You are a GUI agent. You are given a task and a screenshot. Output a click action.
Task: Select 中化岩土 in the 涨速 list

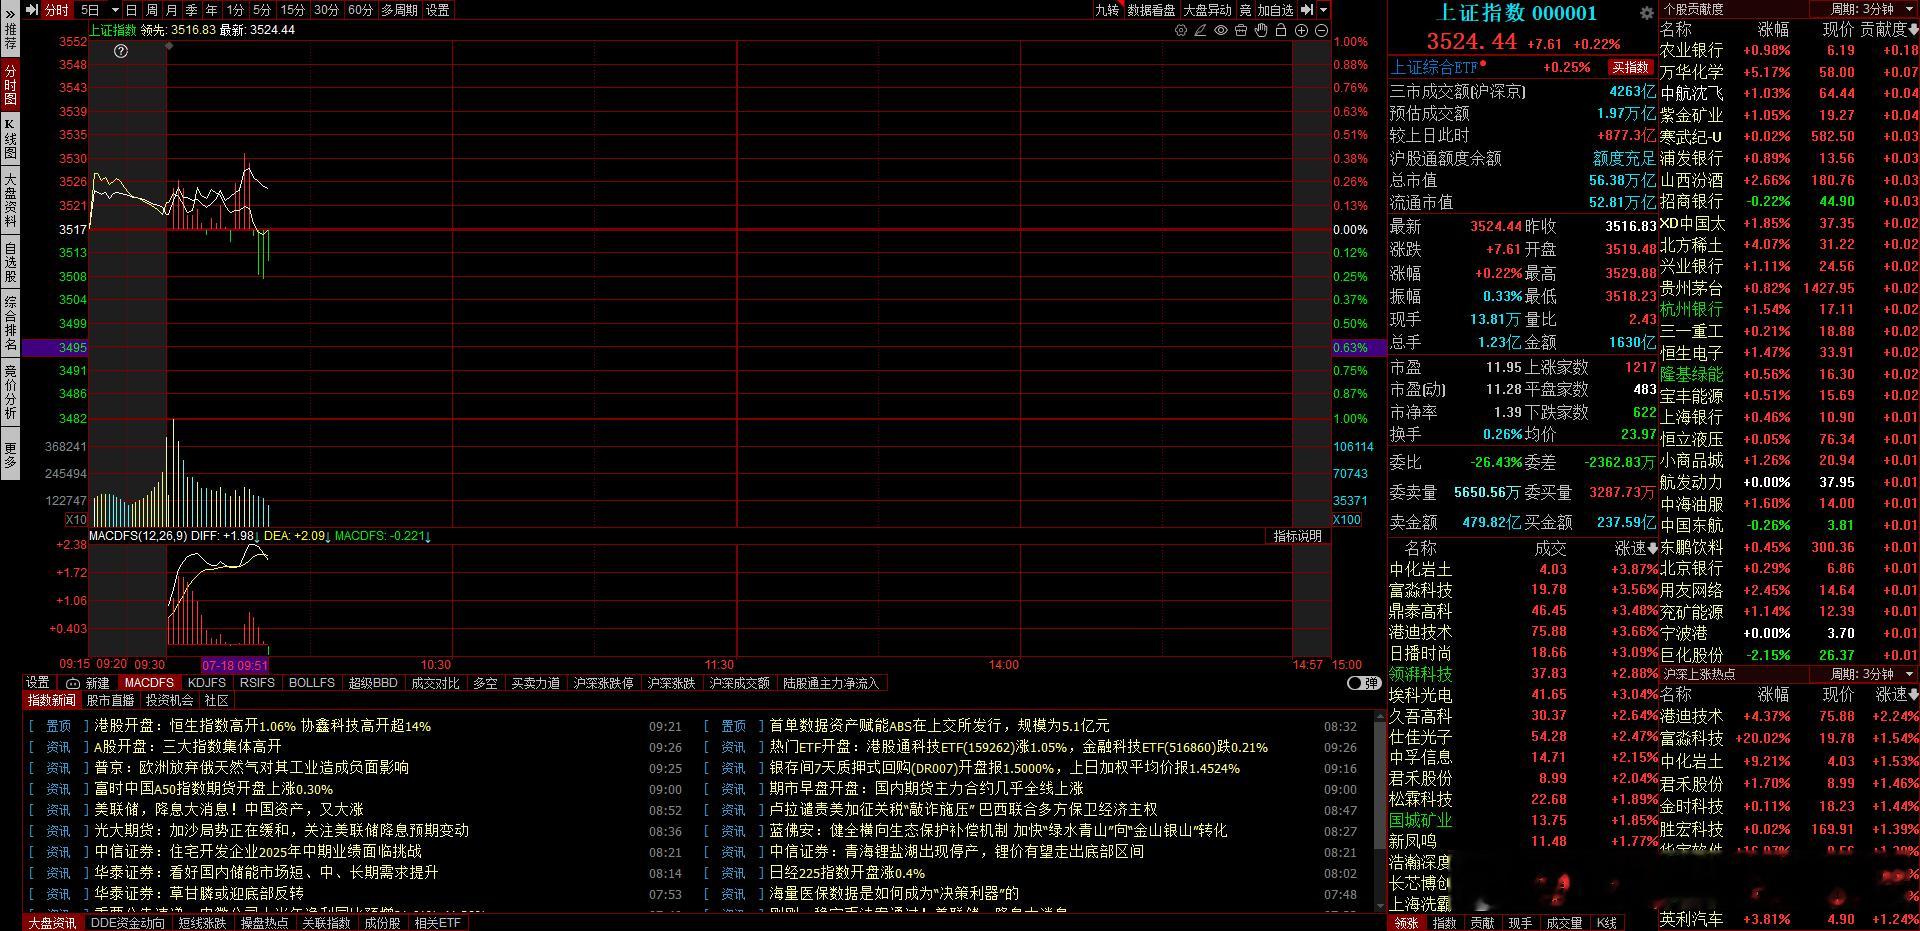pos(1420,569)
